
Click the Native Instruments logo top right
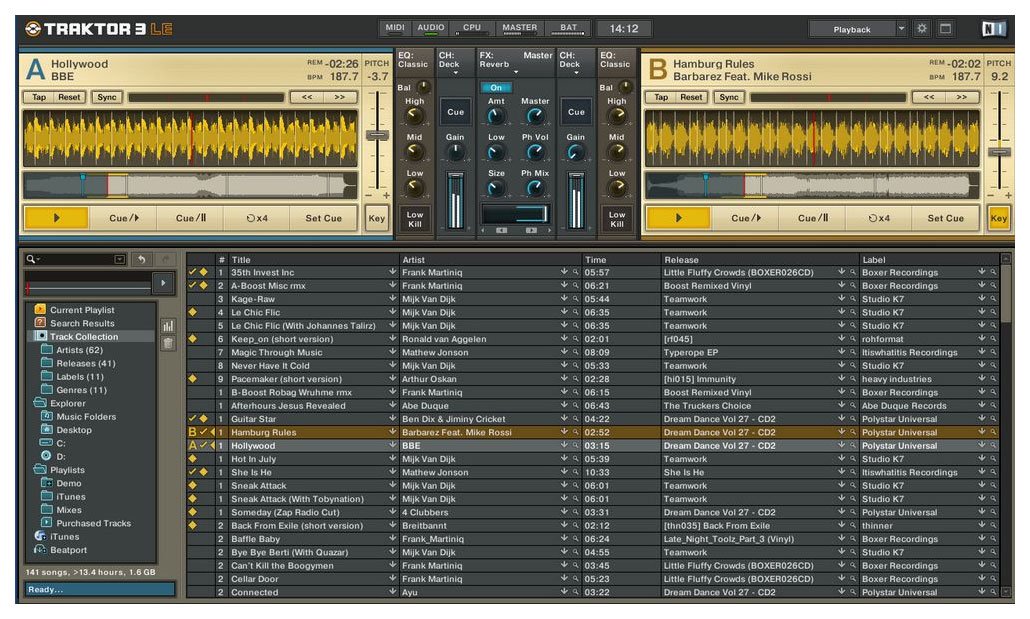(x=996, y=29)
